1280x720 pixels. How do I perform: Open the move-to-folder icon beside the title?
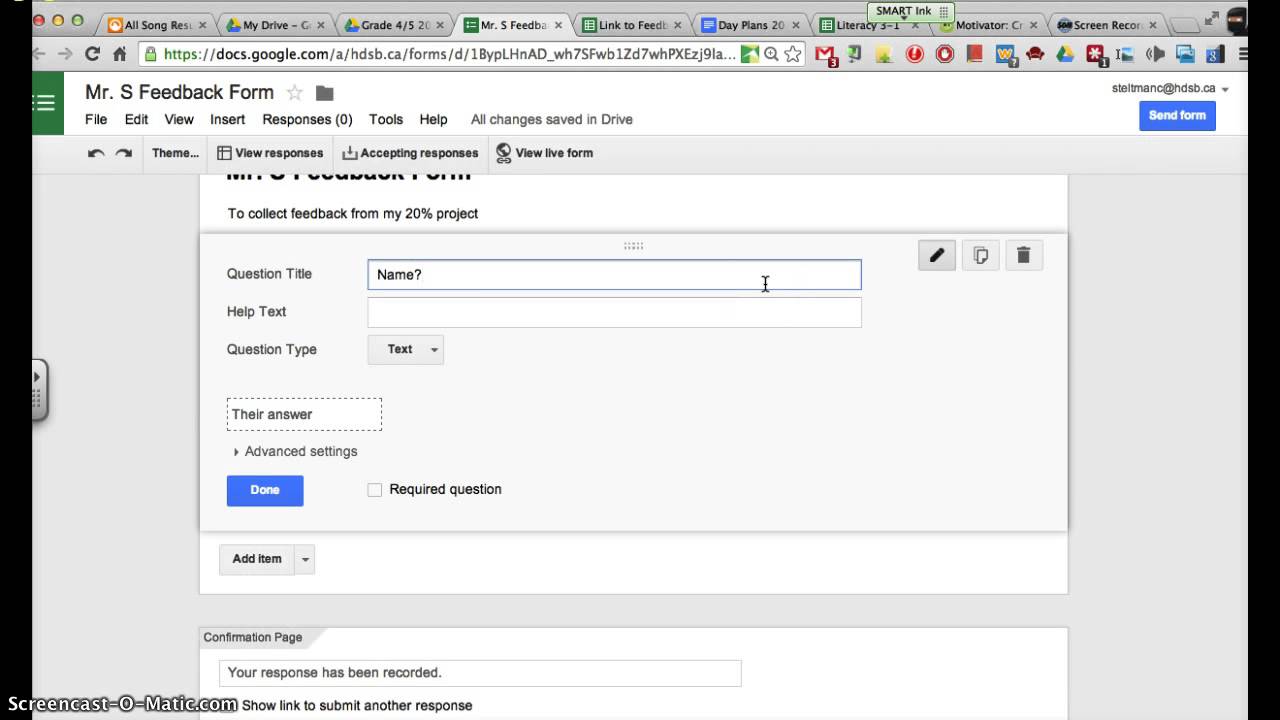click(x=325, y=93)
